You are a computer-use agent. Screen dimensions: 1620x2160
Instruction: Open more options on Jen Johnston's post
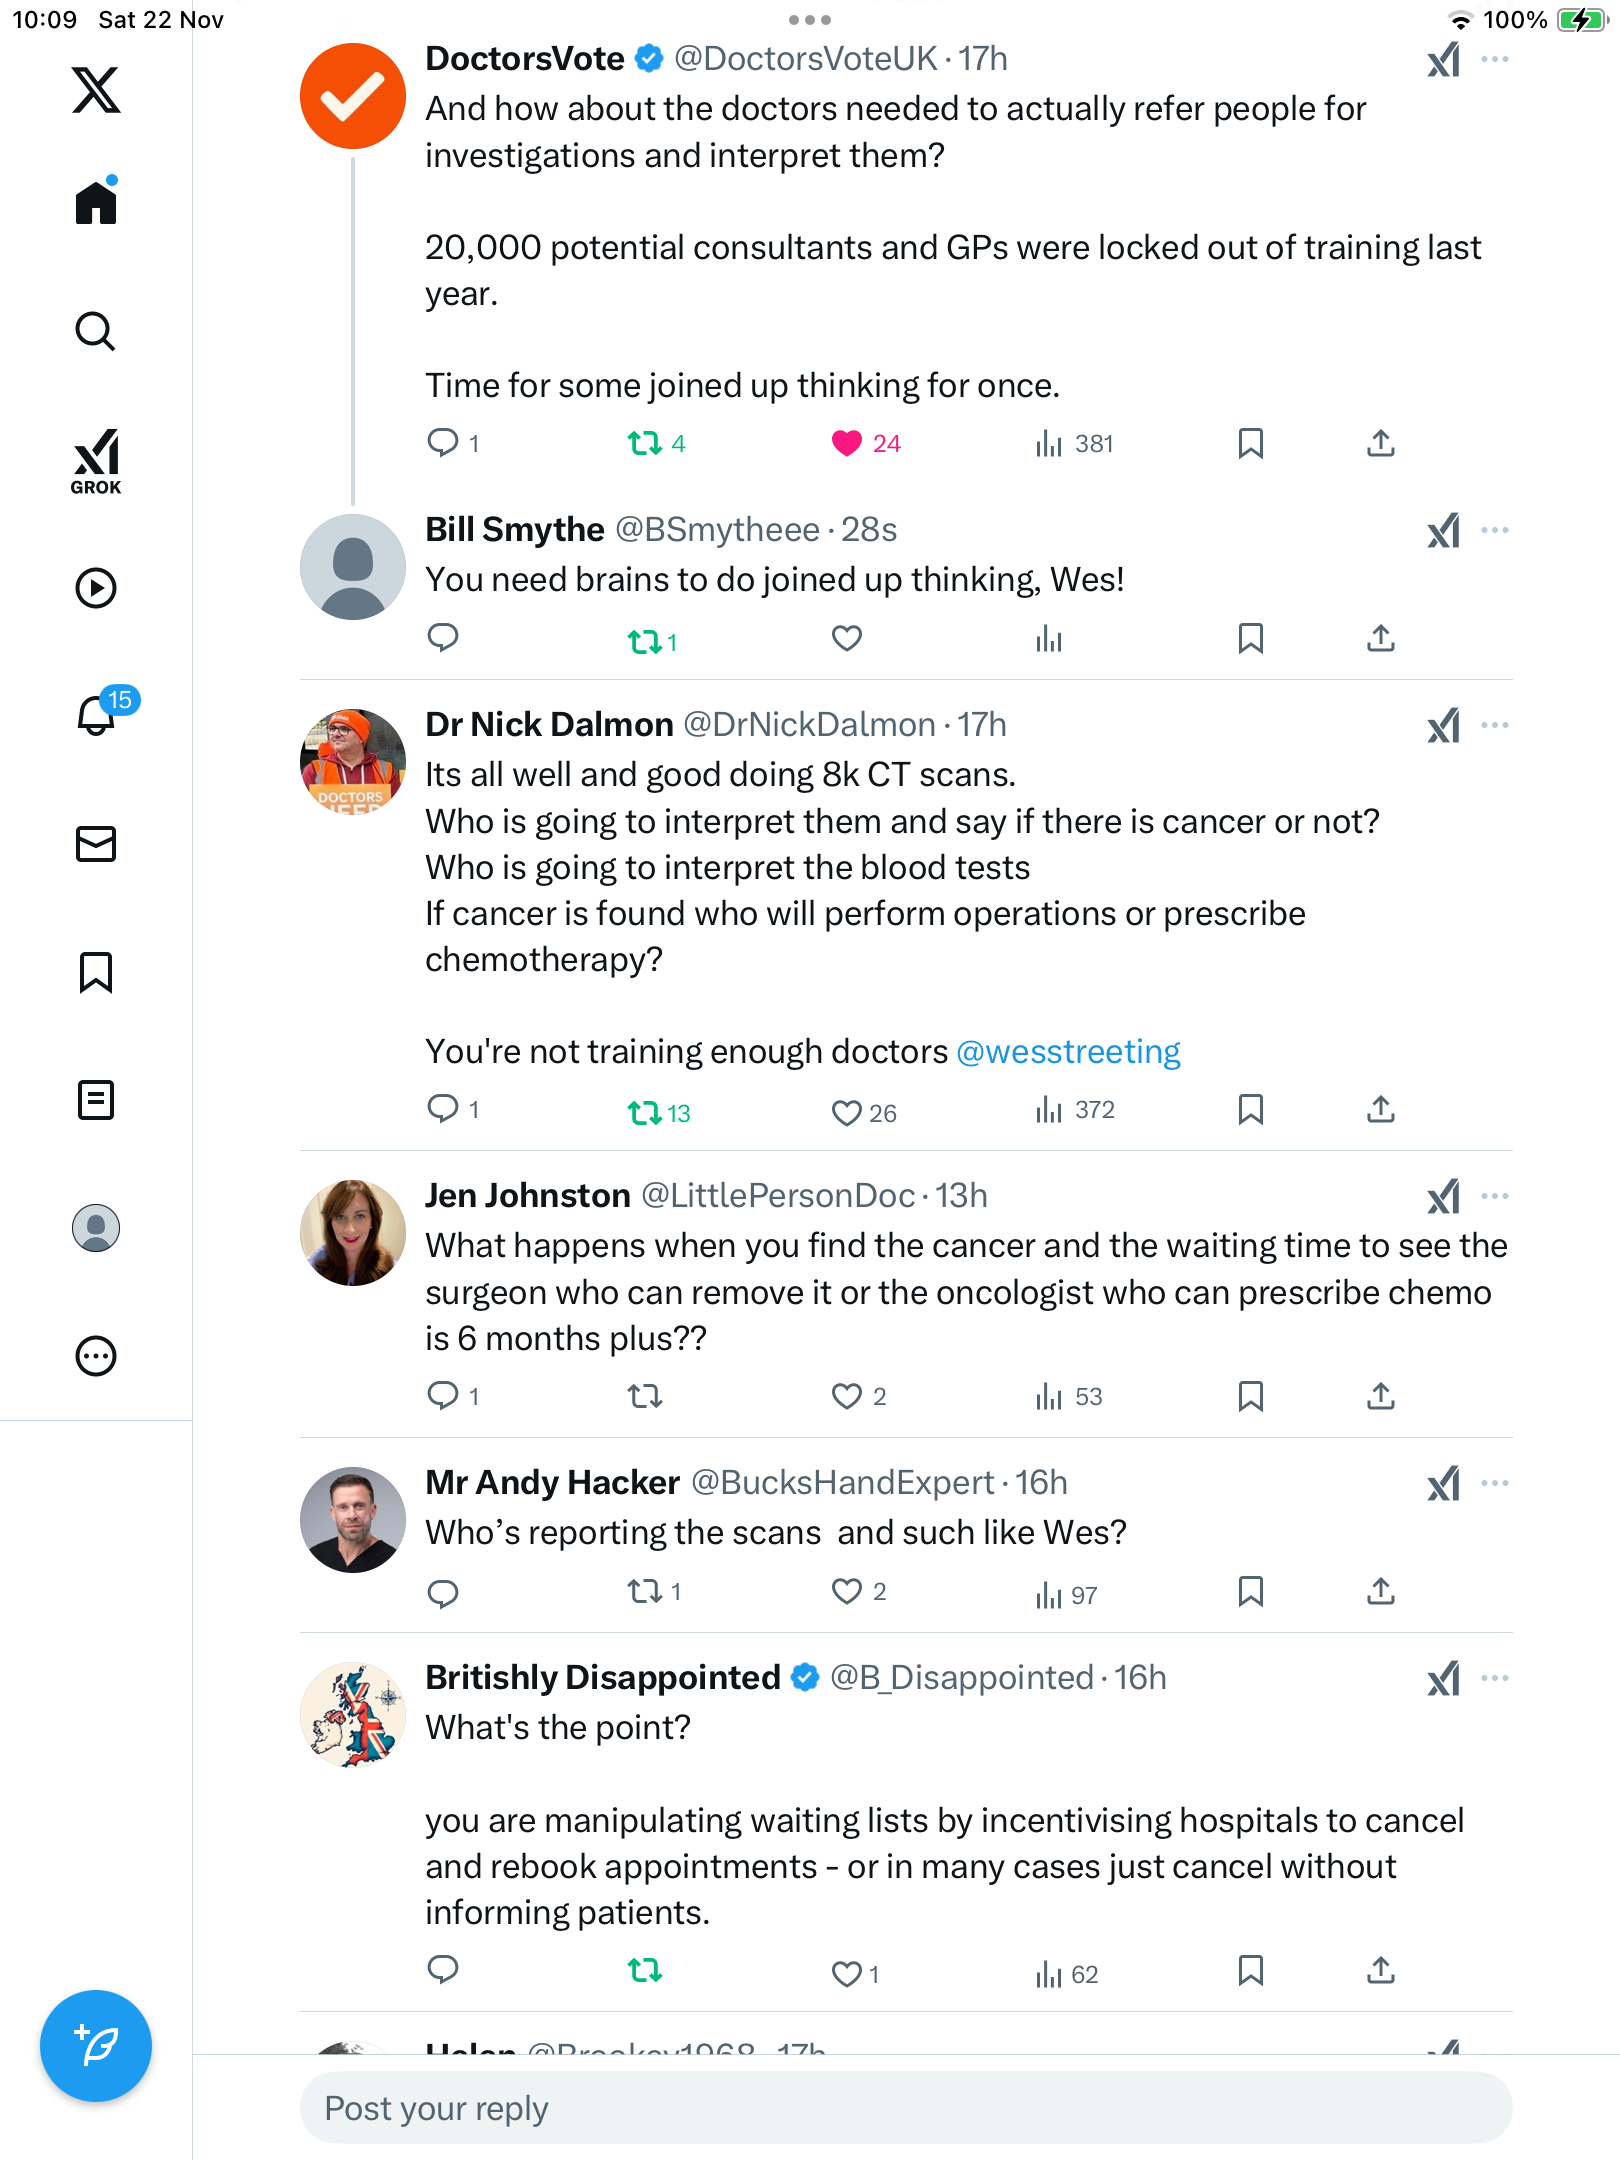(x=1495, y=1196)
